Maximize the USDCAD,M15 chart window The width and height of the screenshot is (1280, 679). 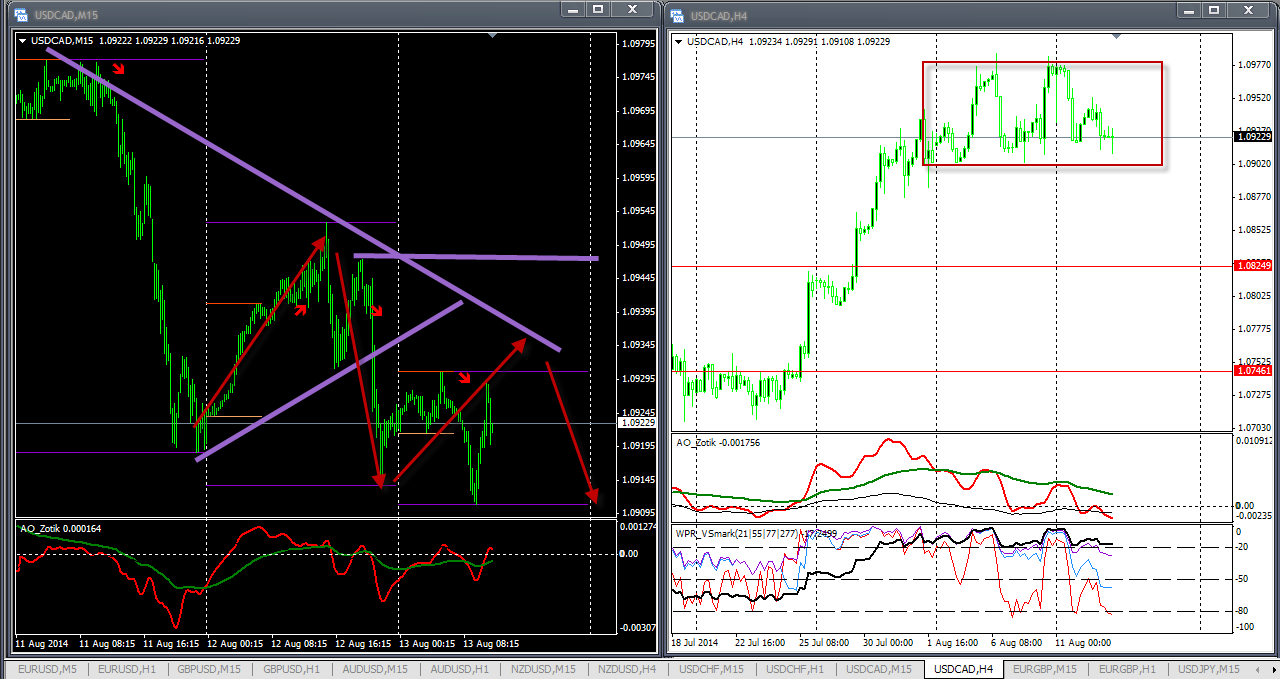598,9
